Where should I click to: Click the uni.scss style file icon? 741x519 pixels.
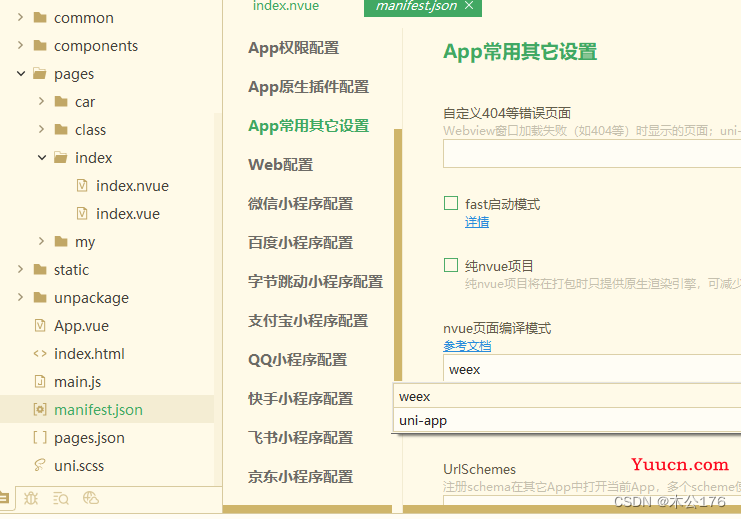click(40, 465)
